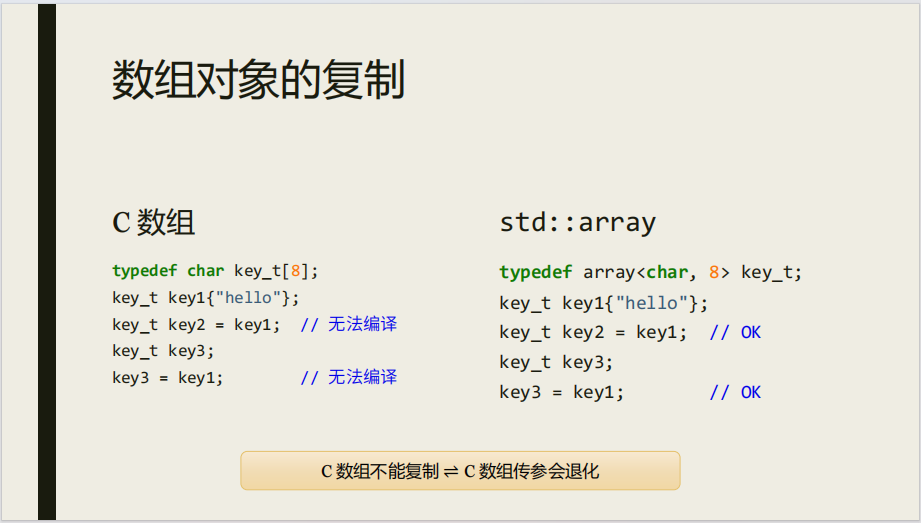Click the line typedef char key_t[8];

(215, 271)
